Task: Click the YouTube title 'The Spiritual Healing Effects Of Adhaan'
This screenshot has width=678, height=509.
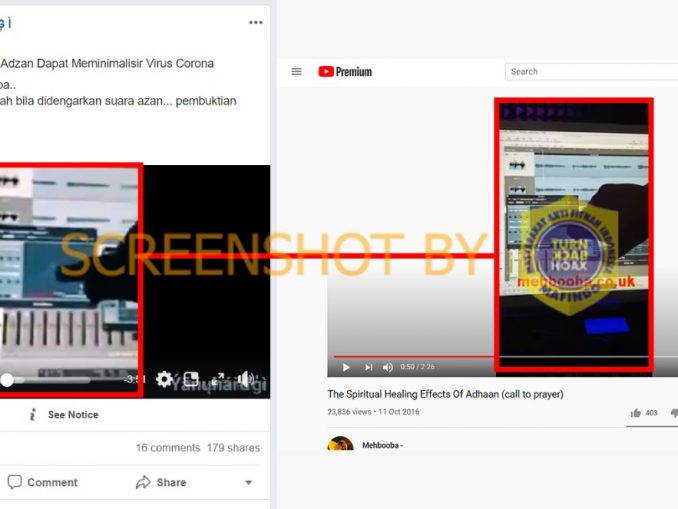Action: 445,394
